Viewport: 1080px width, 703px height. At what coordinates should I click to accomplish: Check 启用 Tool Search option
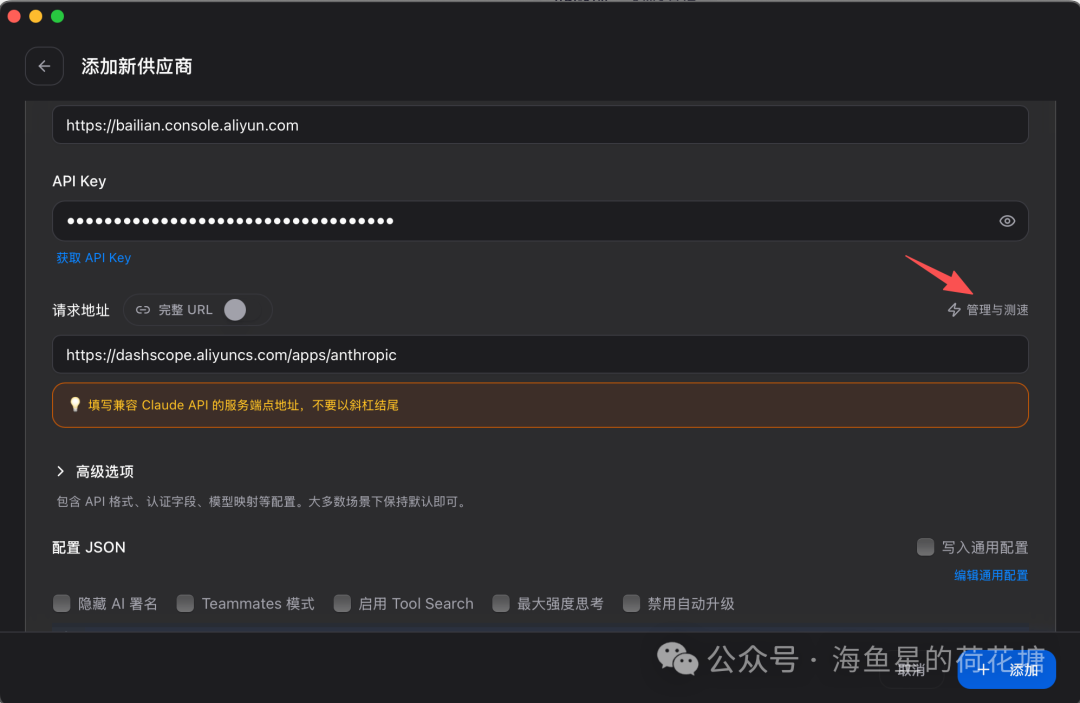coord(342,603)
